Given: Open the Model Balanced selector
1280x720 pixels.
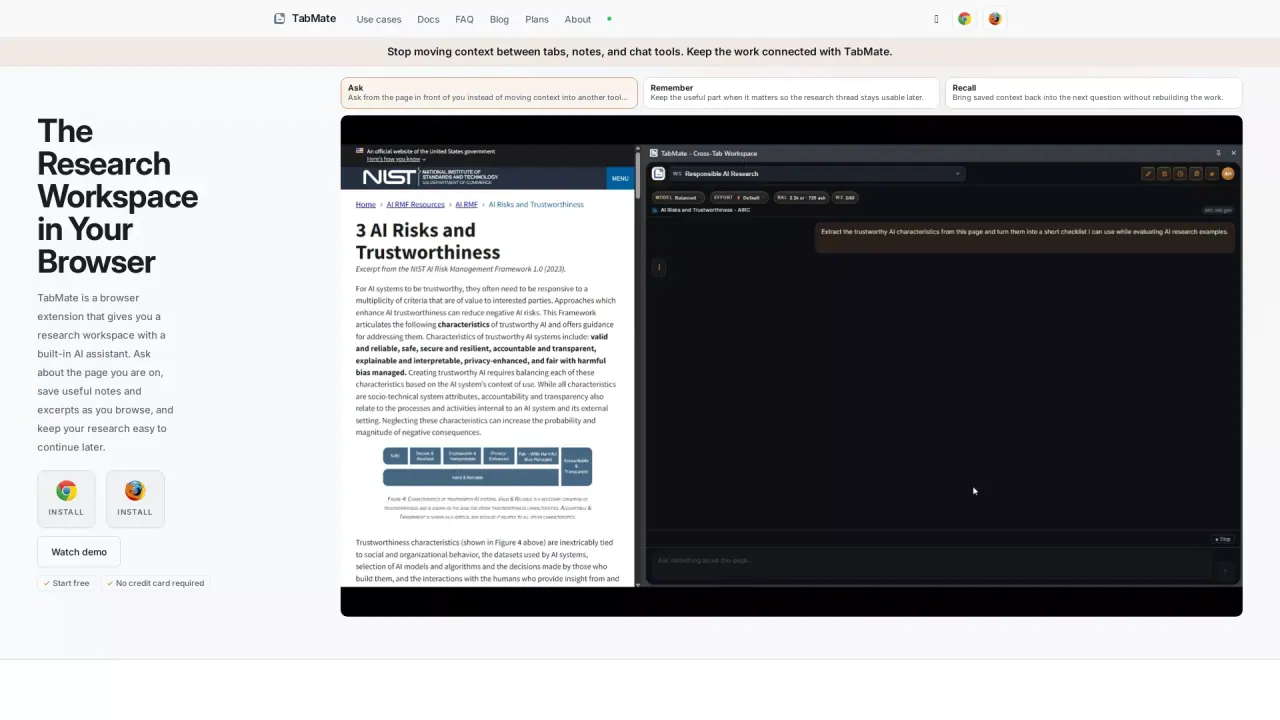Looking at the screenshot, I should tap(677, 198).
